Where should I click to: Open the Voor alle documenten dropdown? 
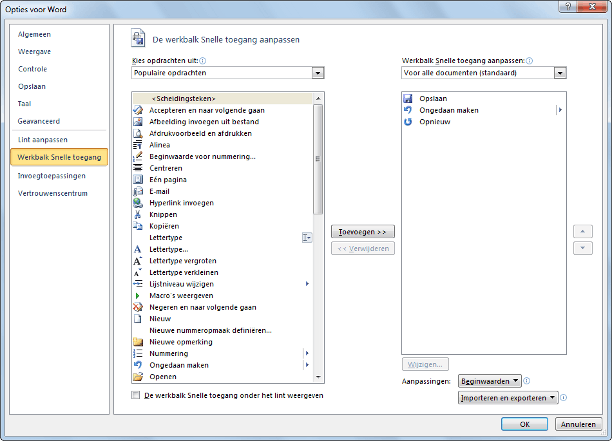pos(560,73)
